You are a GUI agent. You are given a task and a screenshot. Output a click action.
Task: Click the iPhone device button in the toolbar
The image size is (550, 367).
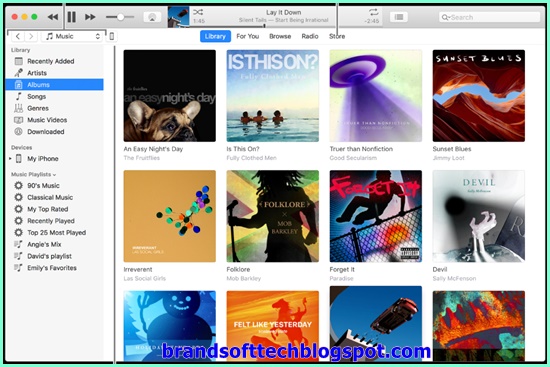tap(112, 36)
